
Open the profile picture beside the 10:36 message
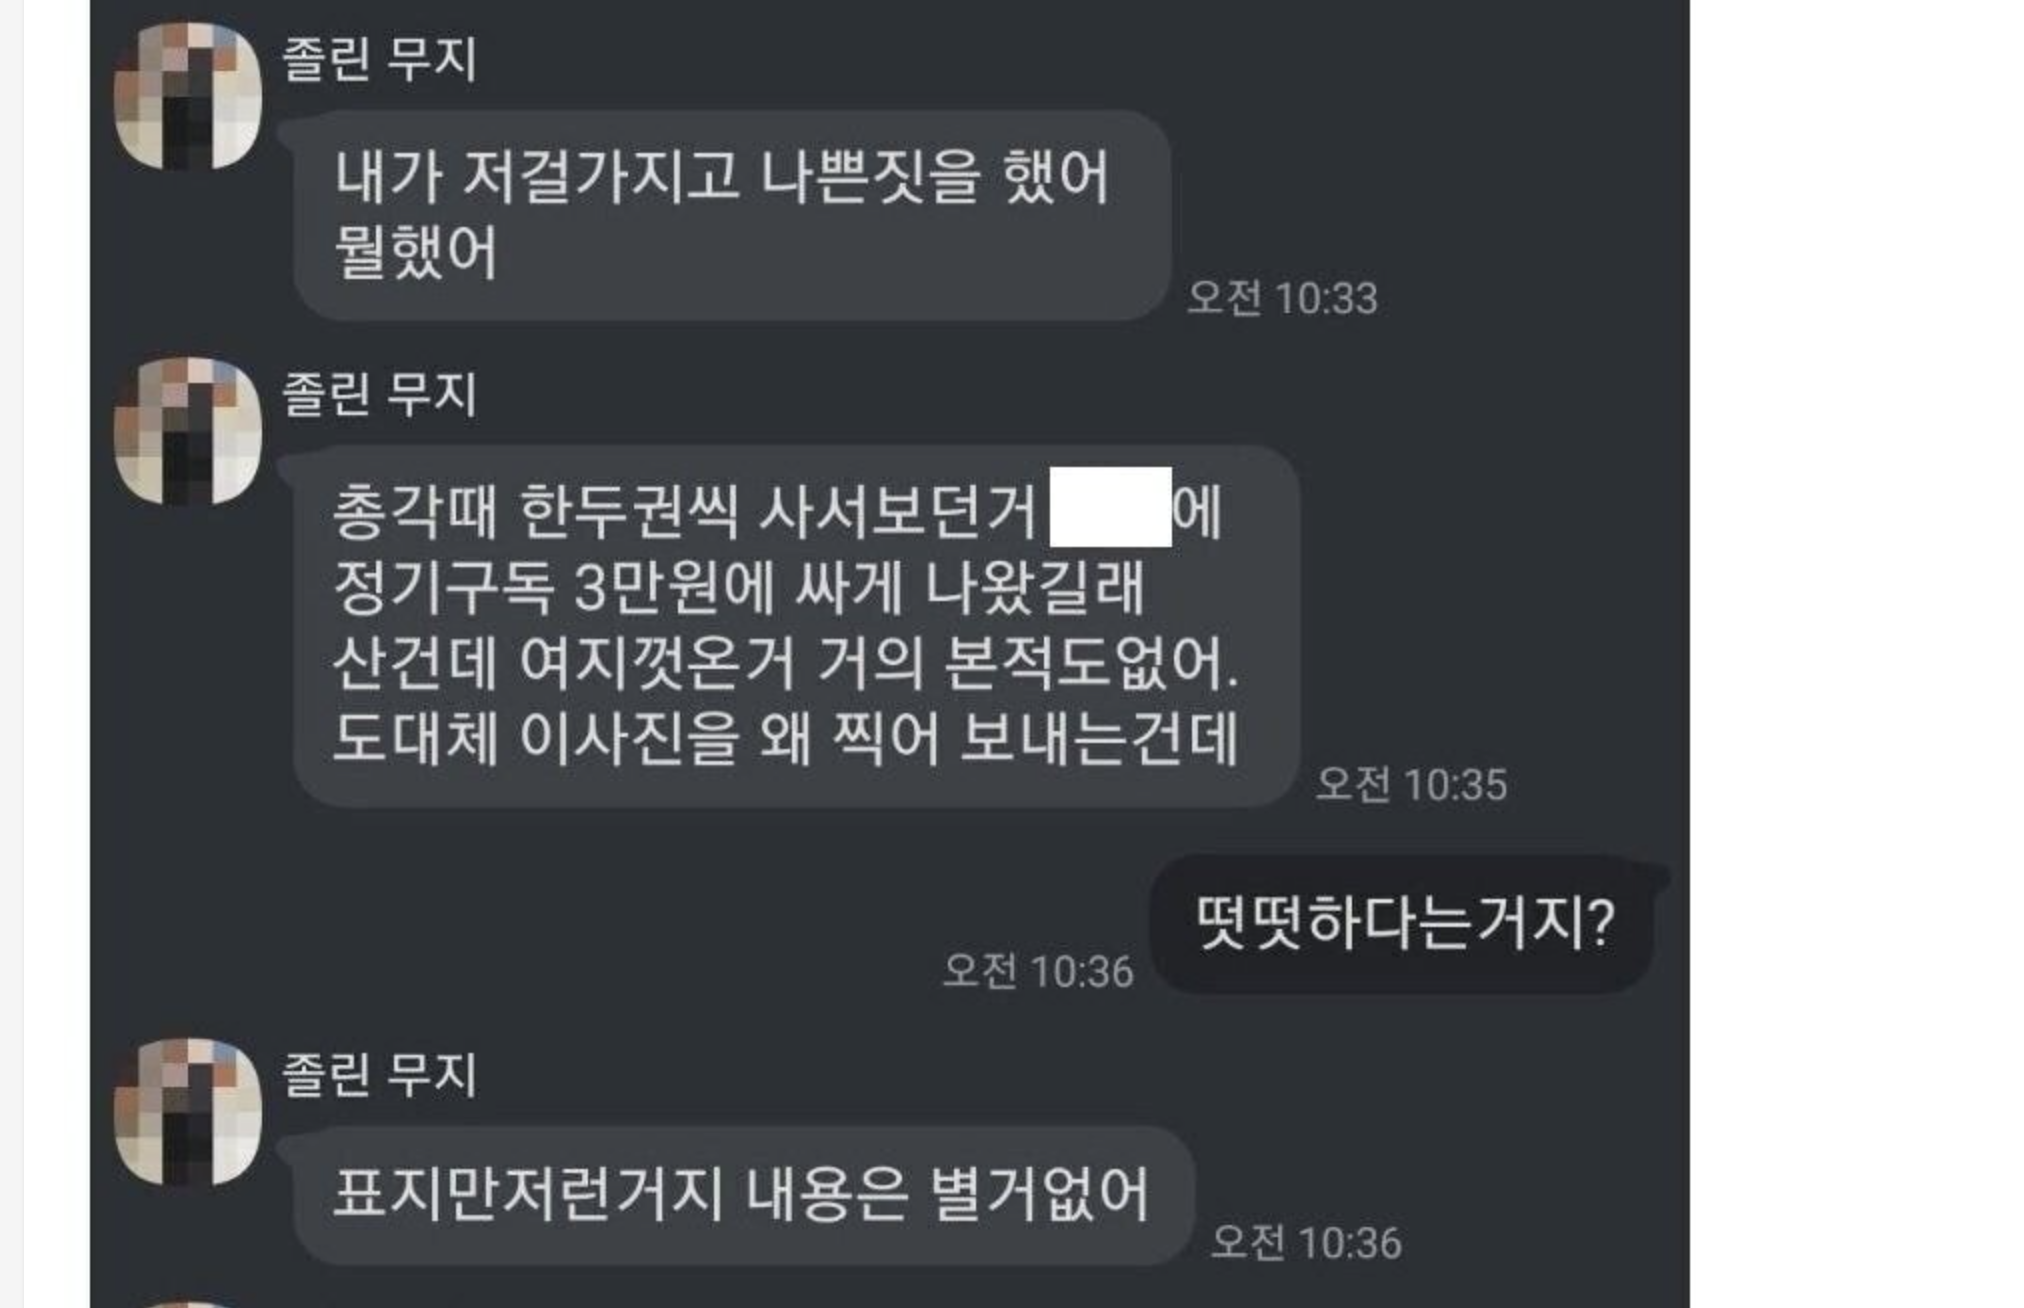coord(188,1112)
